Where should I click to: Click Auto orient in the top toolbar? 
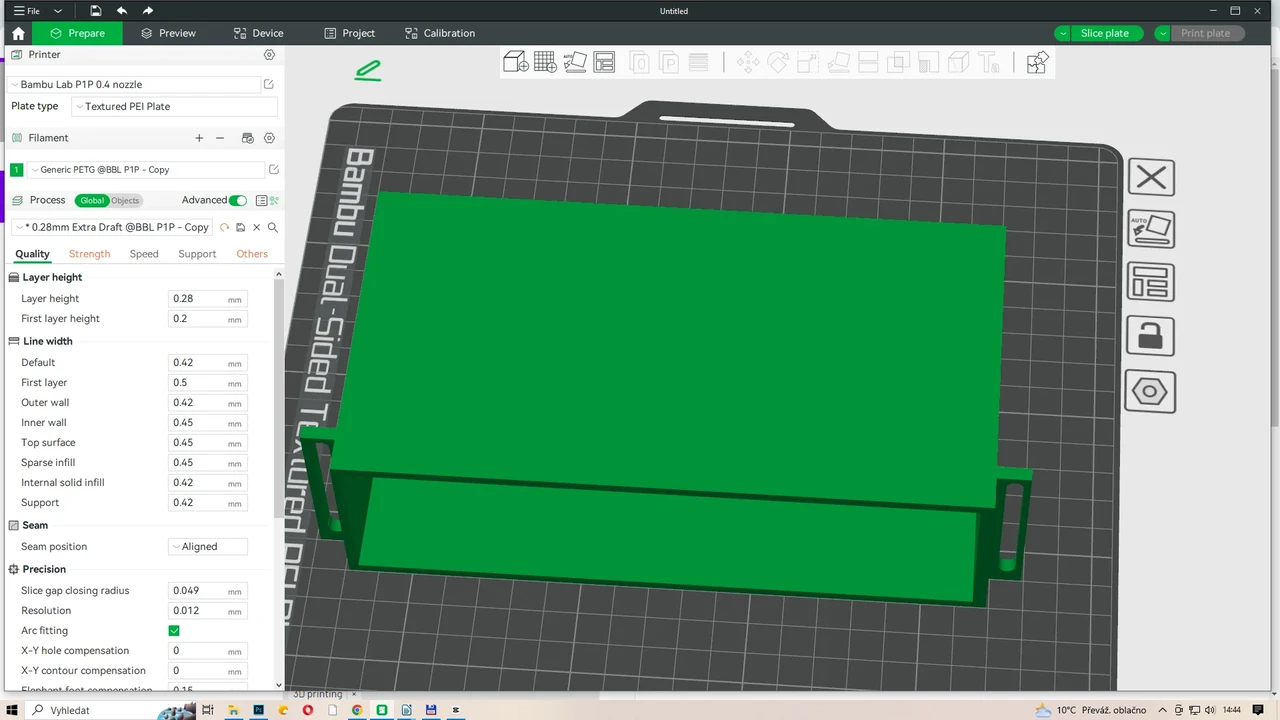[575, 63]
